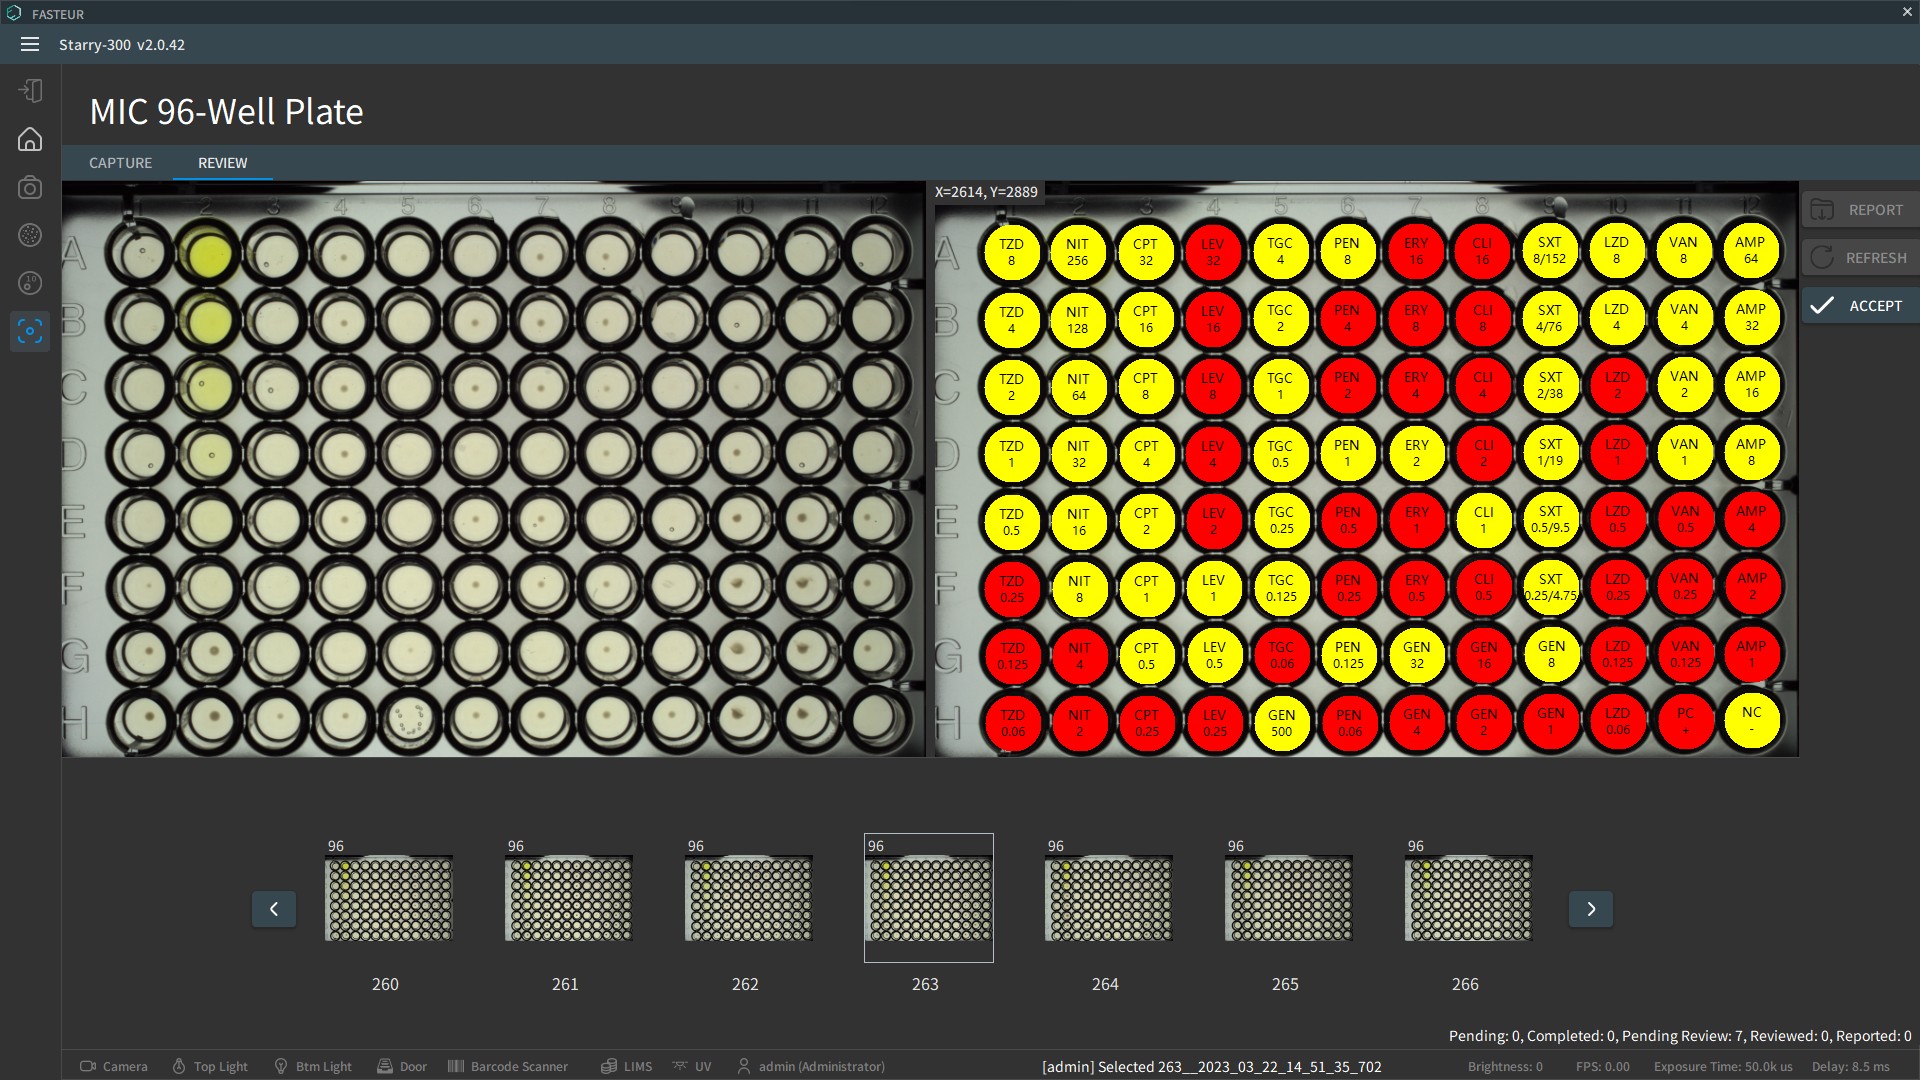The image size is (1920, 1080).
Task: Click the sign-out icon in sidebar
Action: pos(30,91)
